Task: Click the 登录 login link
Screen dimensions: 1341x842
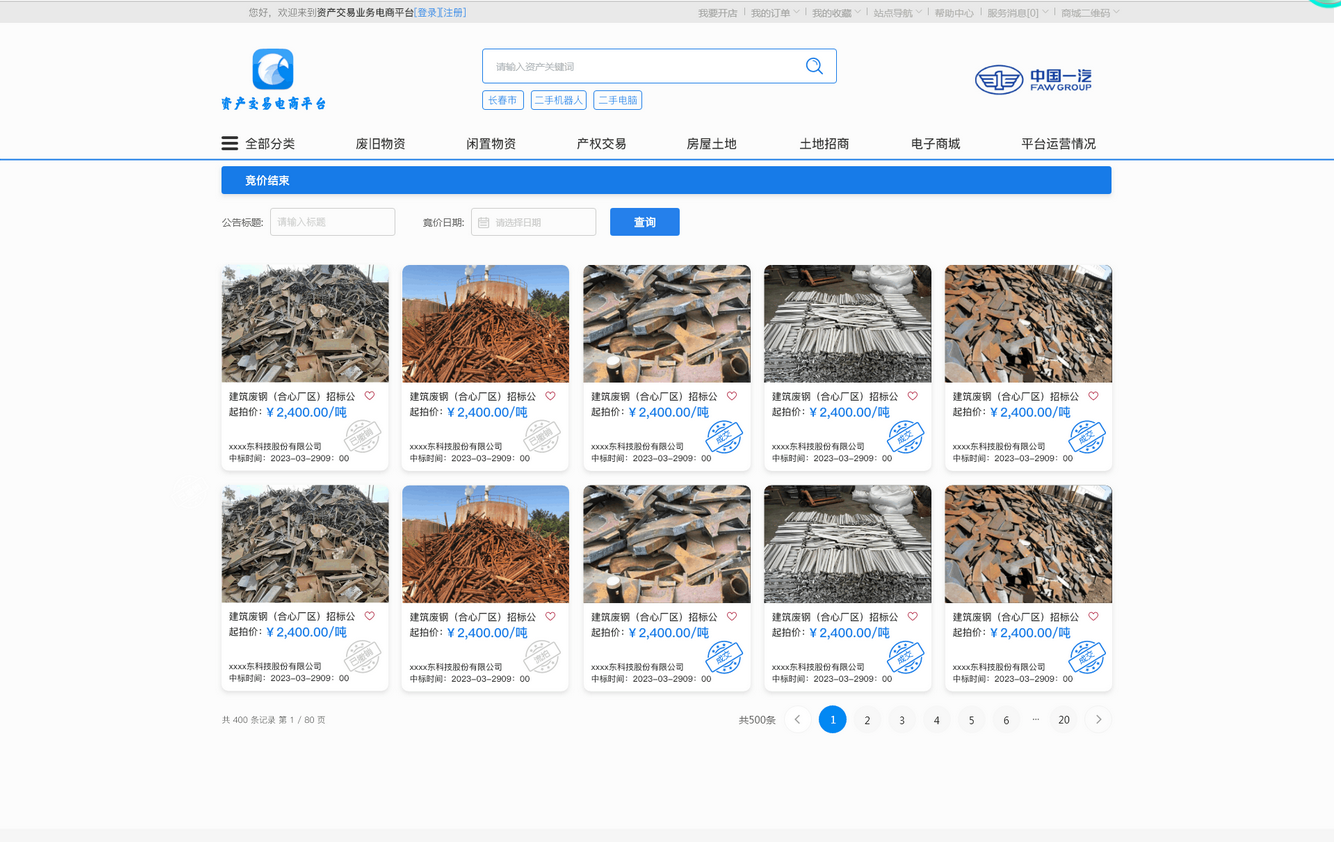Action: point(427,13)
